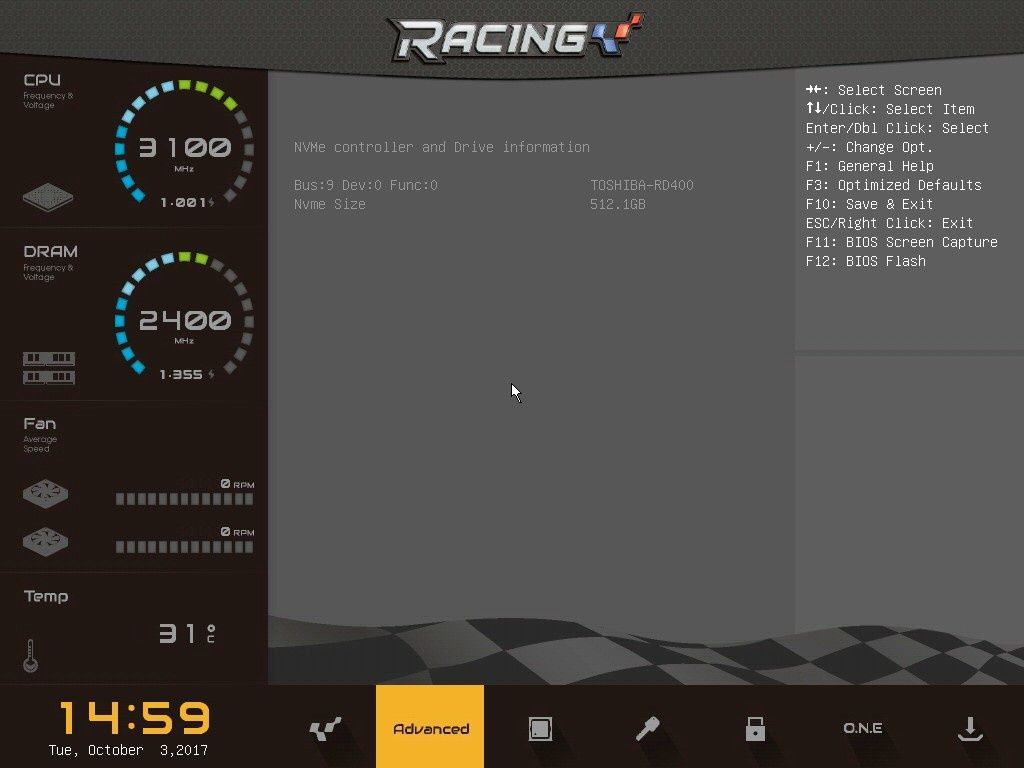Viewport: 1024px width, 768px height.
Task: Select the Nvme Size row label
Action: click(x=330, y=204)
